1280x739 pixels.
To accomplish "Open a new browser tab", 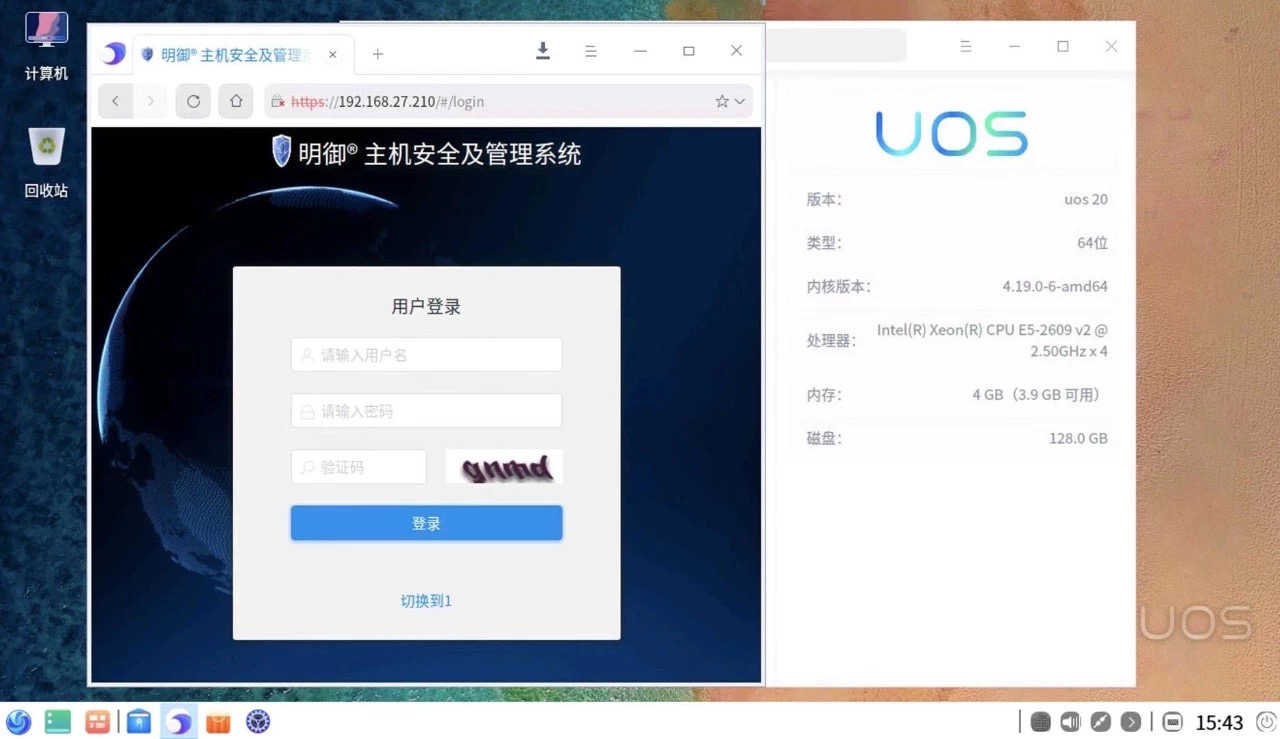I will [x=377, y=54].
